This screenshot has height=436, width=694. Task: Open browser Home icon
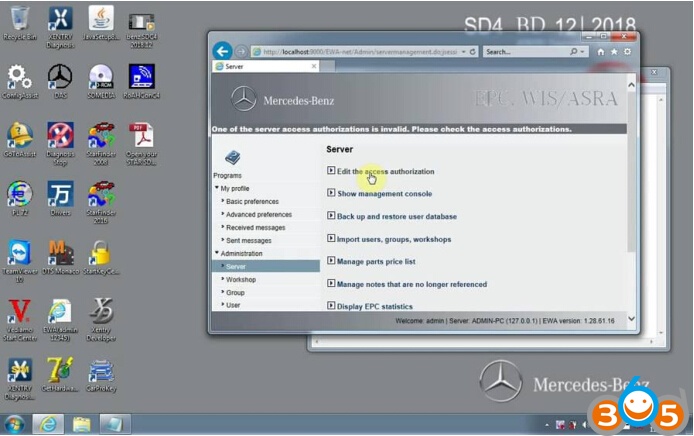[601, 52]
